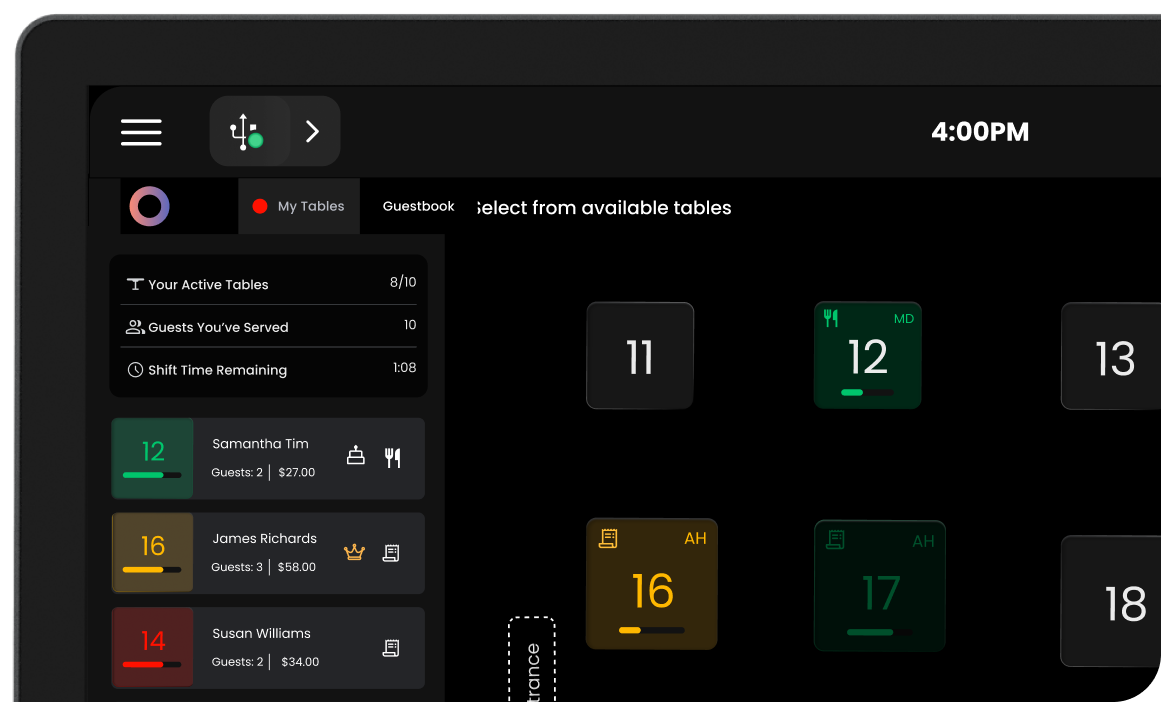This screenshot has height=702, width=1161.
Task: Click the crown icon for James Richards
Action: click(354, 552)
